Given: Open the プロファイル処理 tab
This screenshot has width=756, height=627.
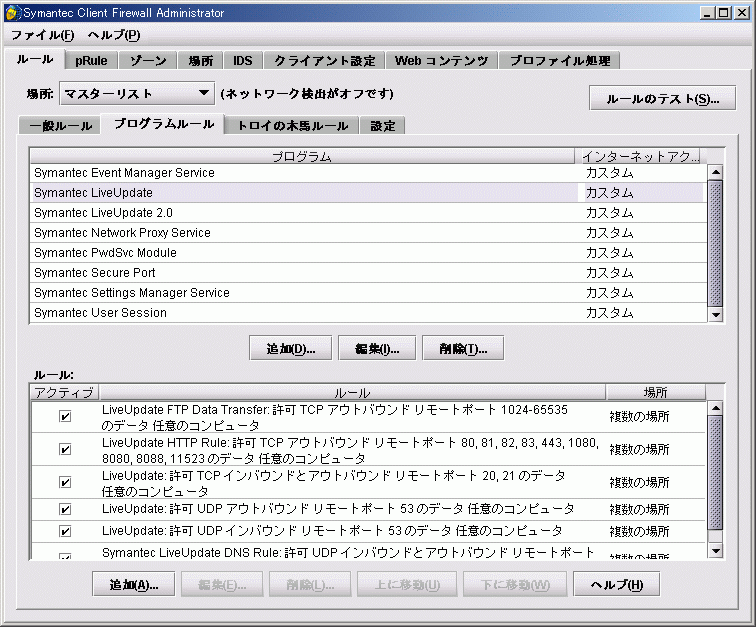Looking at the screenshot, I should [x=560, y=61].
